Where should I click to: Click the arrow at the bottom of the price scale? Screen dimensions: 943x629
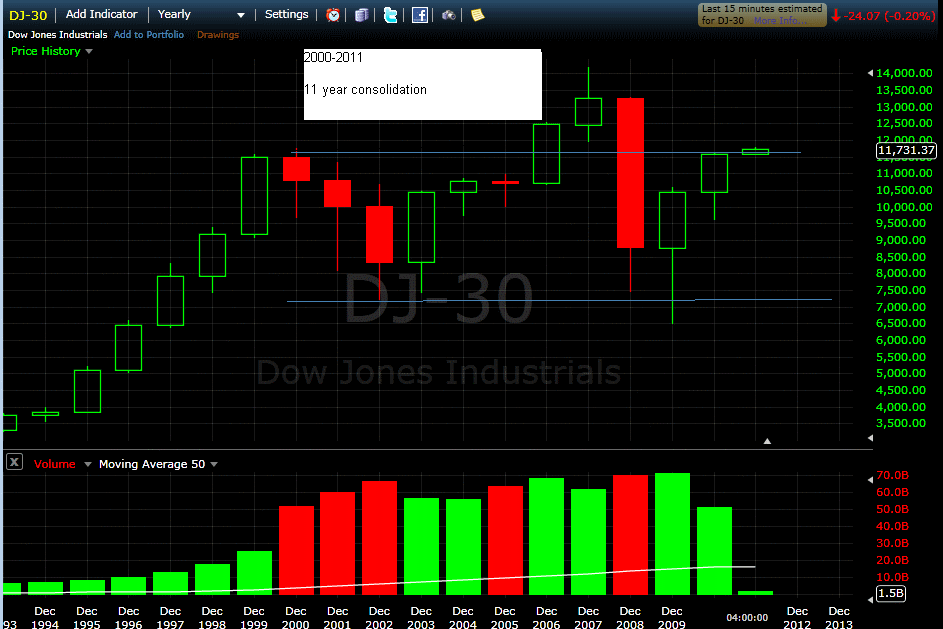point(870,438)
